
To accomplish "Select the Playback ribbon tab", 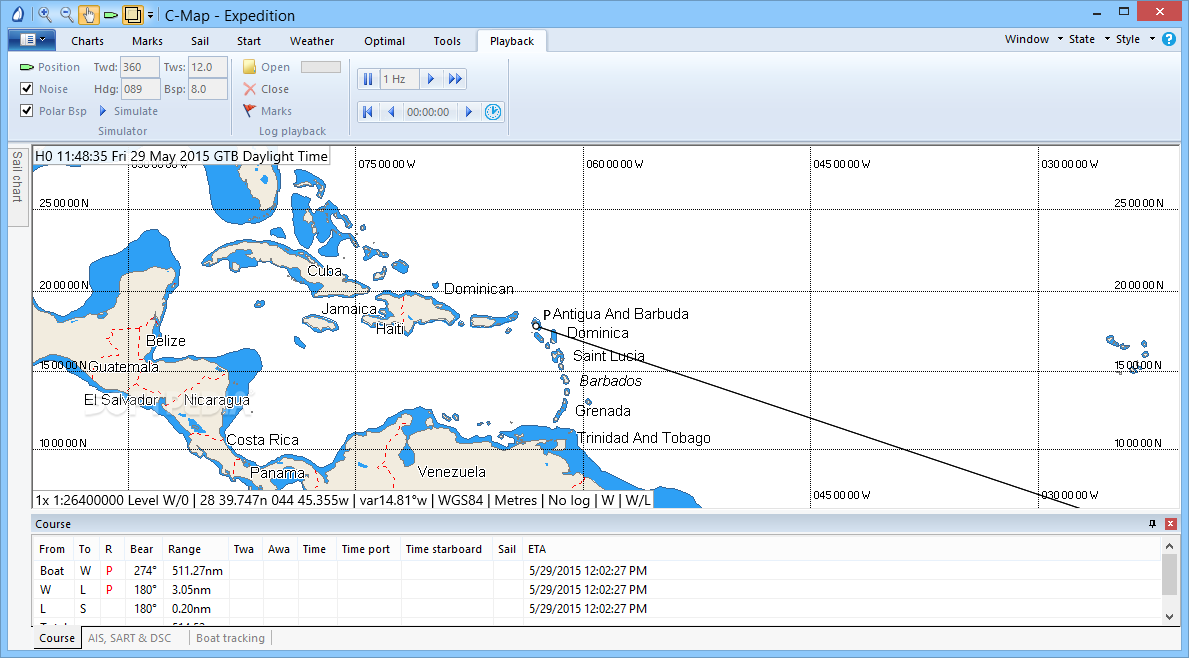I will coord(512,41).
